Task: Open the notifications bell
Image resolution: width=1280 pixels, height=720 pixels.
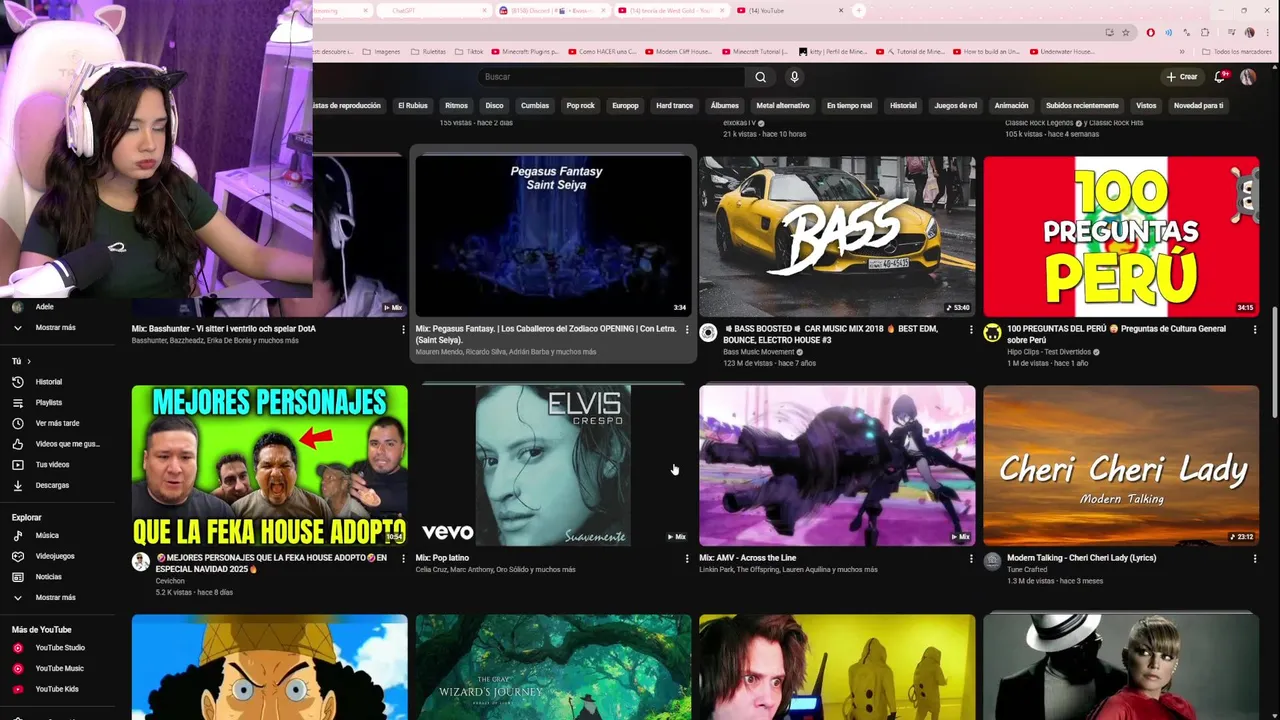Action: (x=1220, y=77)
